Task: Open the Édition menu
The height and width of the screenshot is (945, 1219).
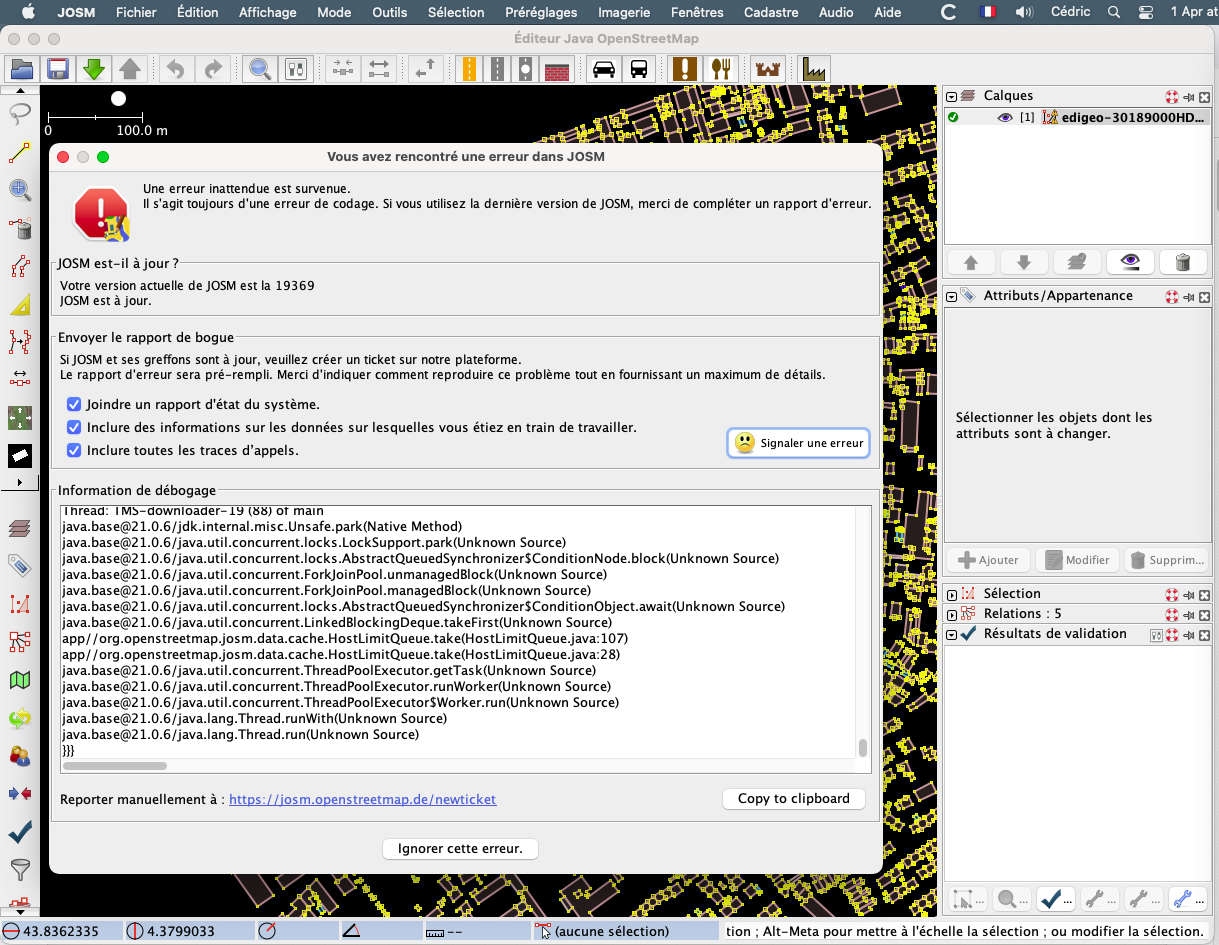Action: click(197, 12)
